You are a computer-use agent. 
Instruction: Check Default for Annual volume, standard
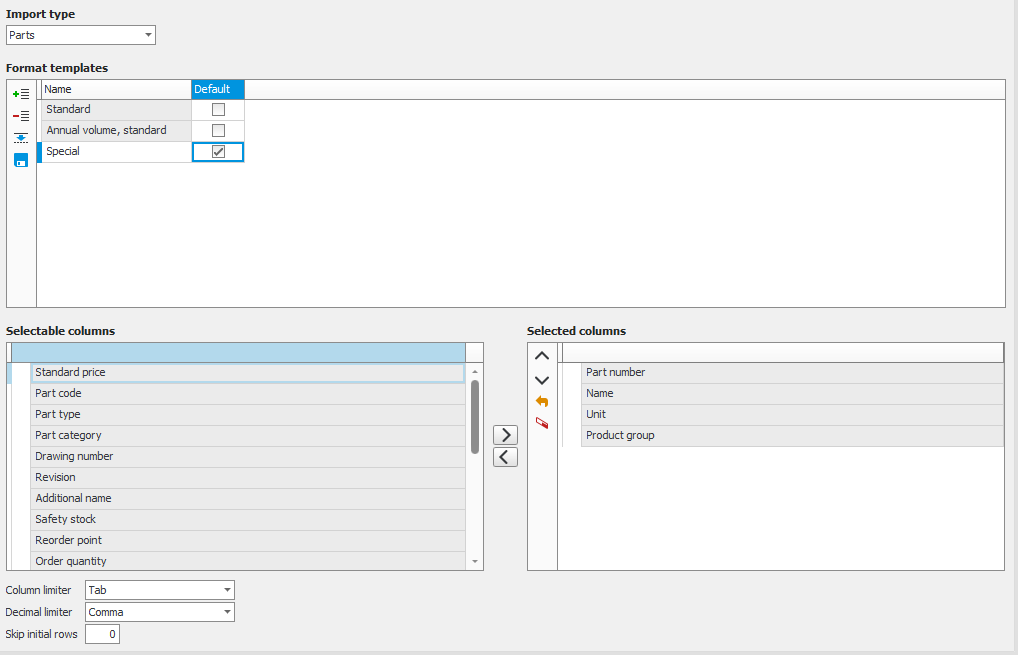217,130
